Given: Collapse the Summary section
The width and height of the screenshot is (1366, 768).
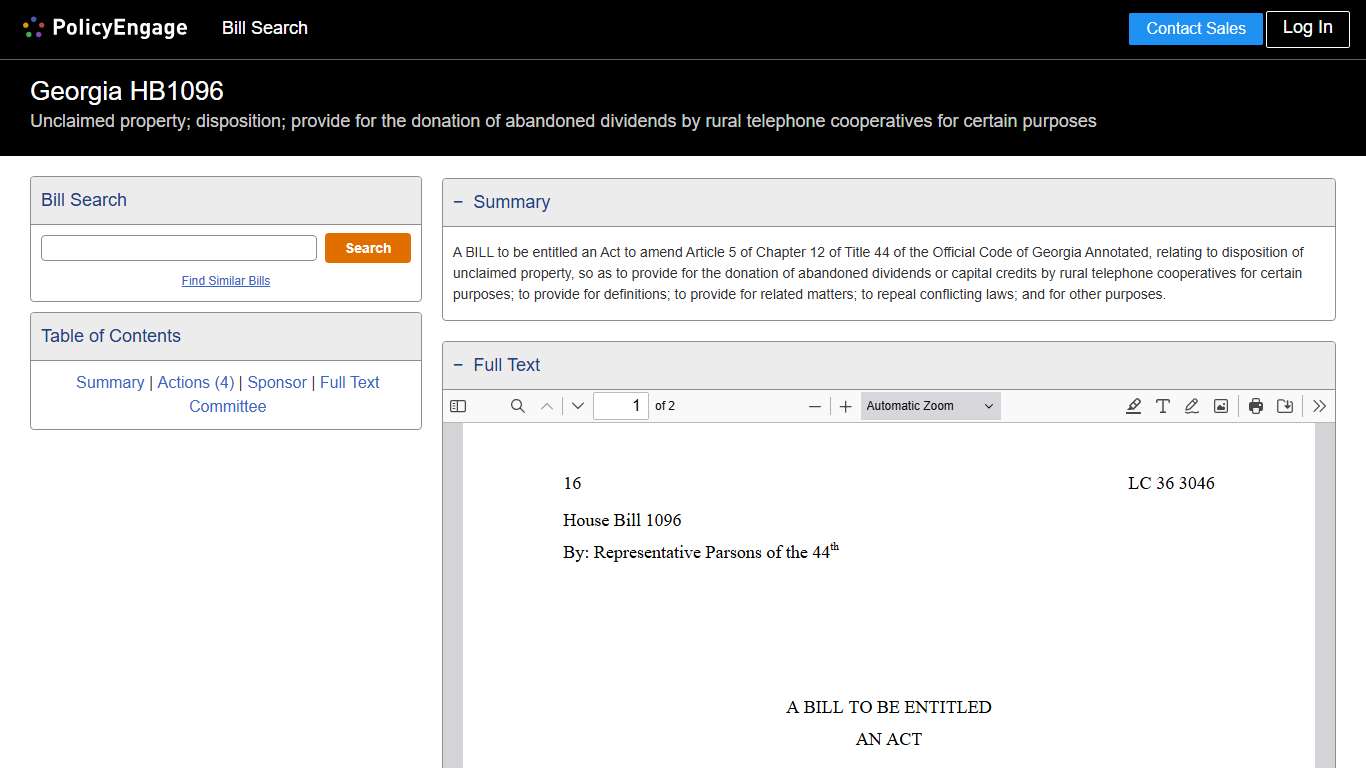Looking at the screenshot, I should click(x=459, y=201).
